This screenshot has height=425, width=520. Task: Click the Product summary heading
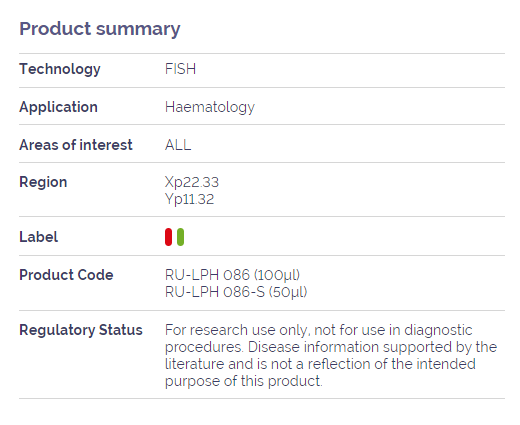100,29
